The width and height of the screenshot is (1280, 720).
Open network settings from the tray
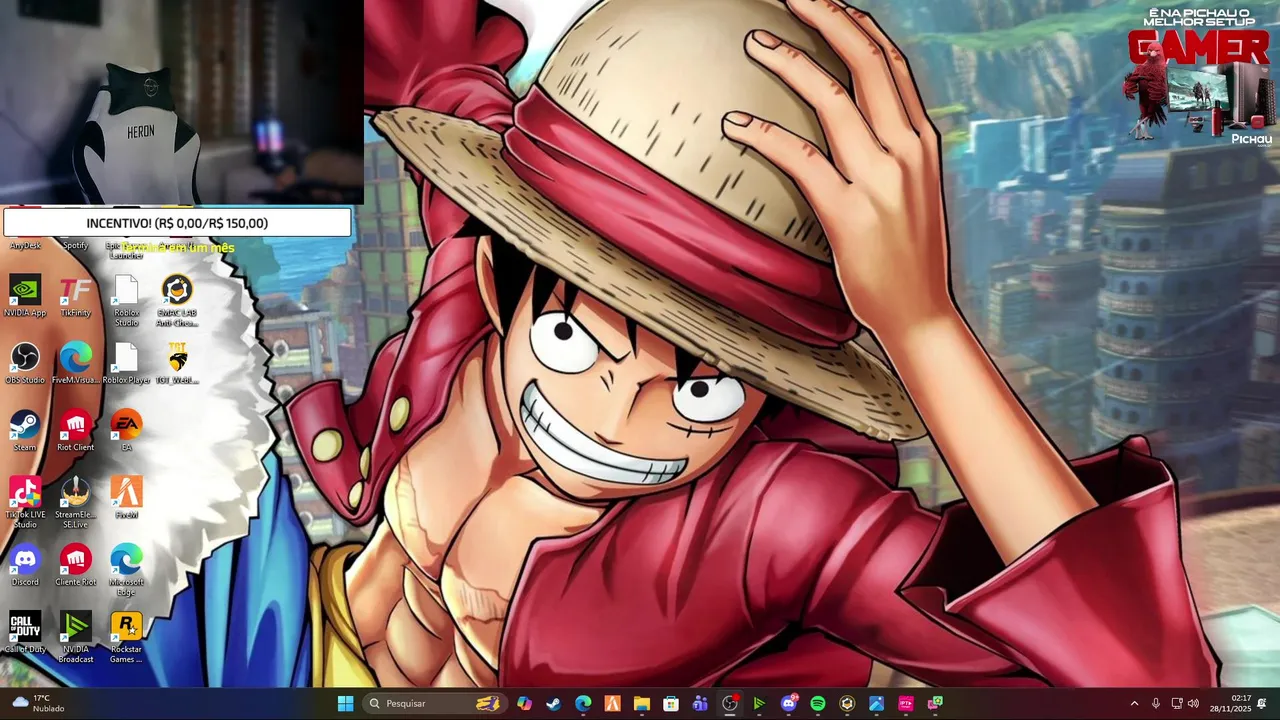point(1176,704)
